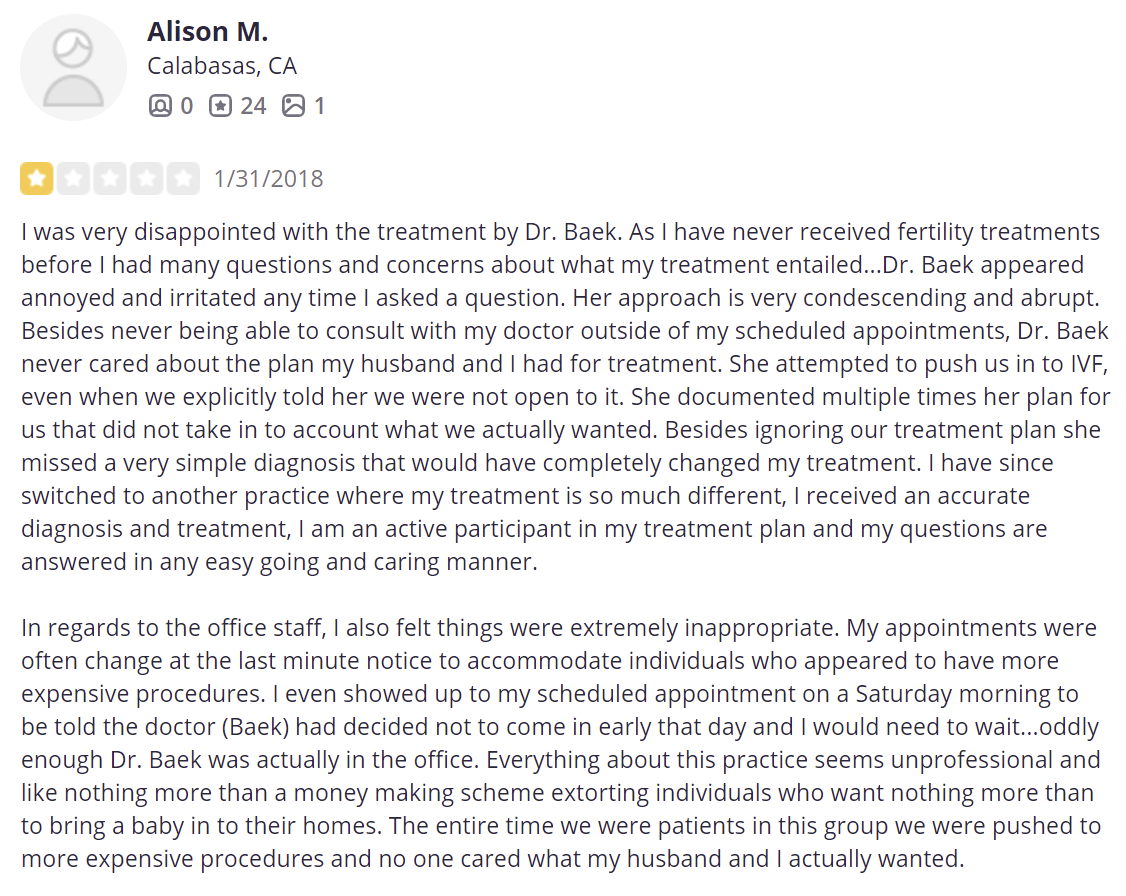Click the fourth gray rating star
1126x896 pixels.
[x=146, y=179]
